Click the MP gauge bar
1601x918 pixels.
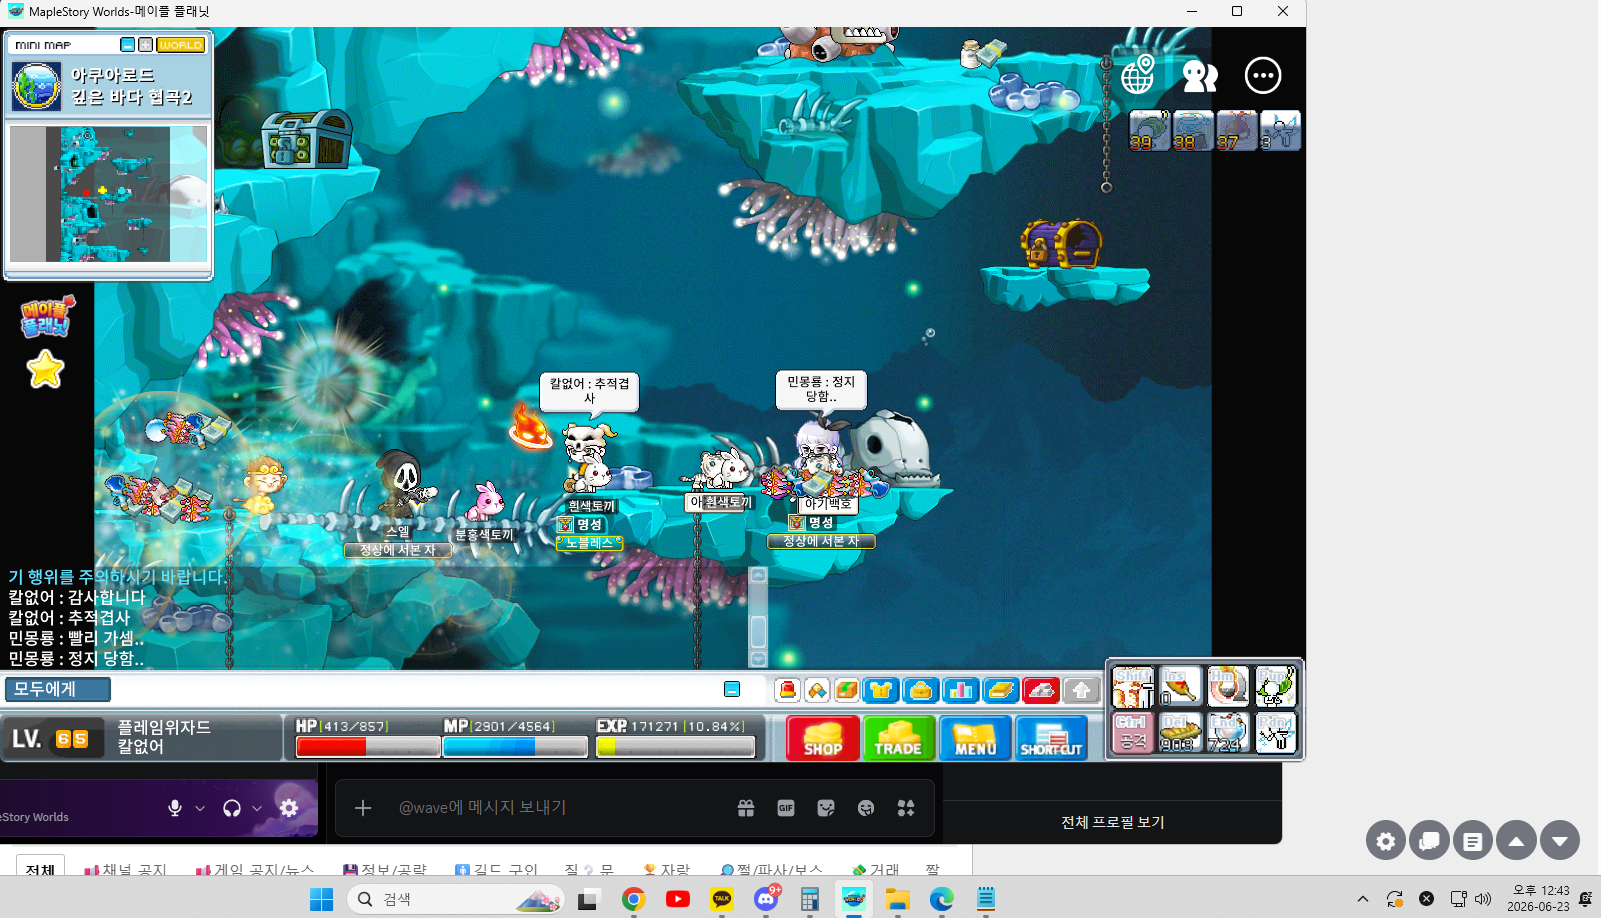coord(515,746)
